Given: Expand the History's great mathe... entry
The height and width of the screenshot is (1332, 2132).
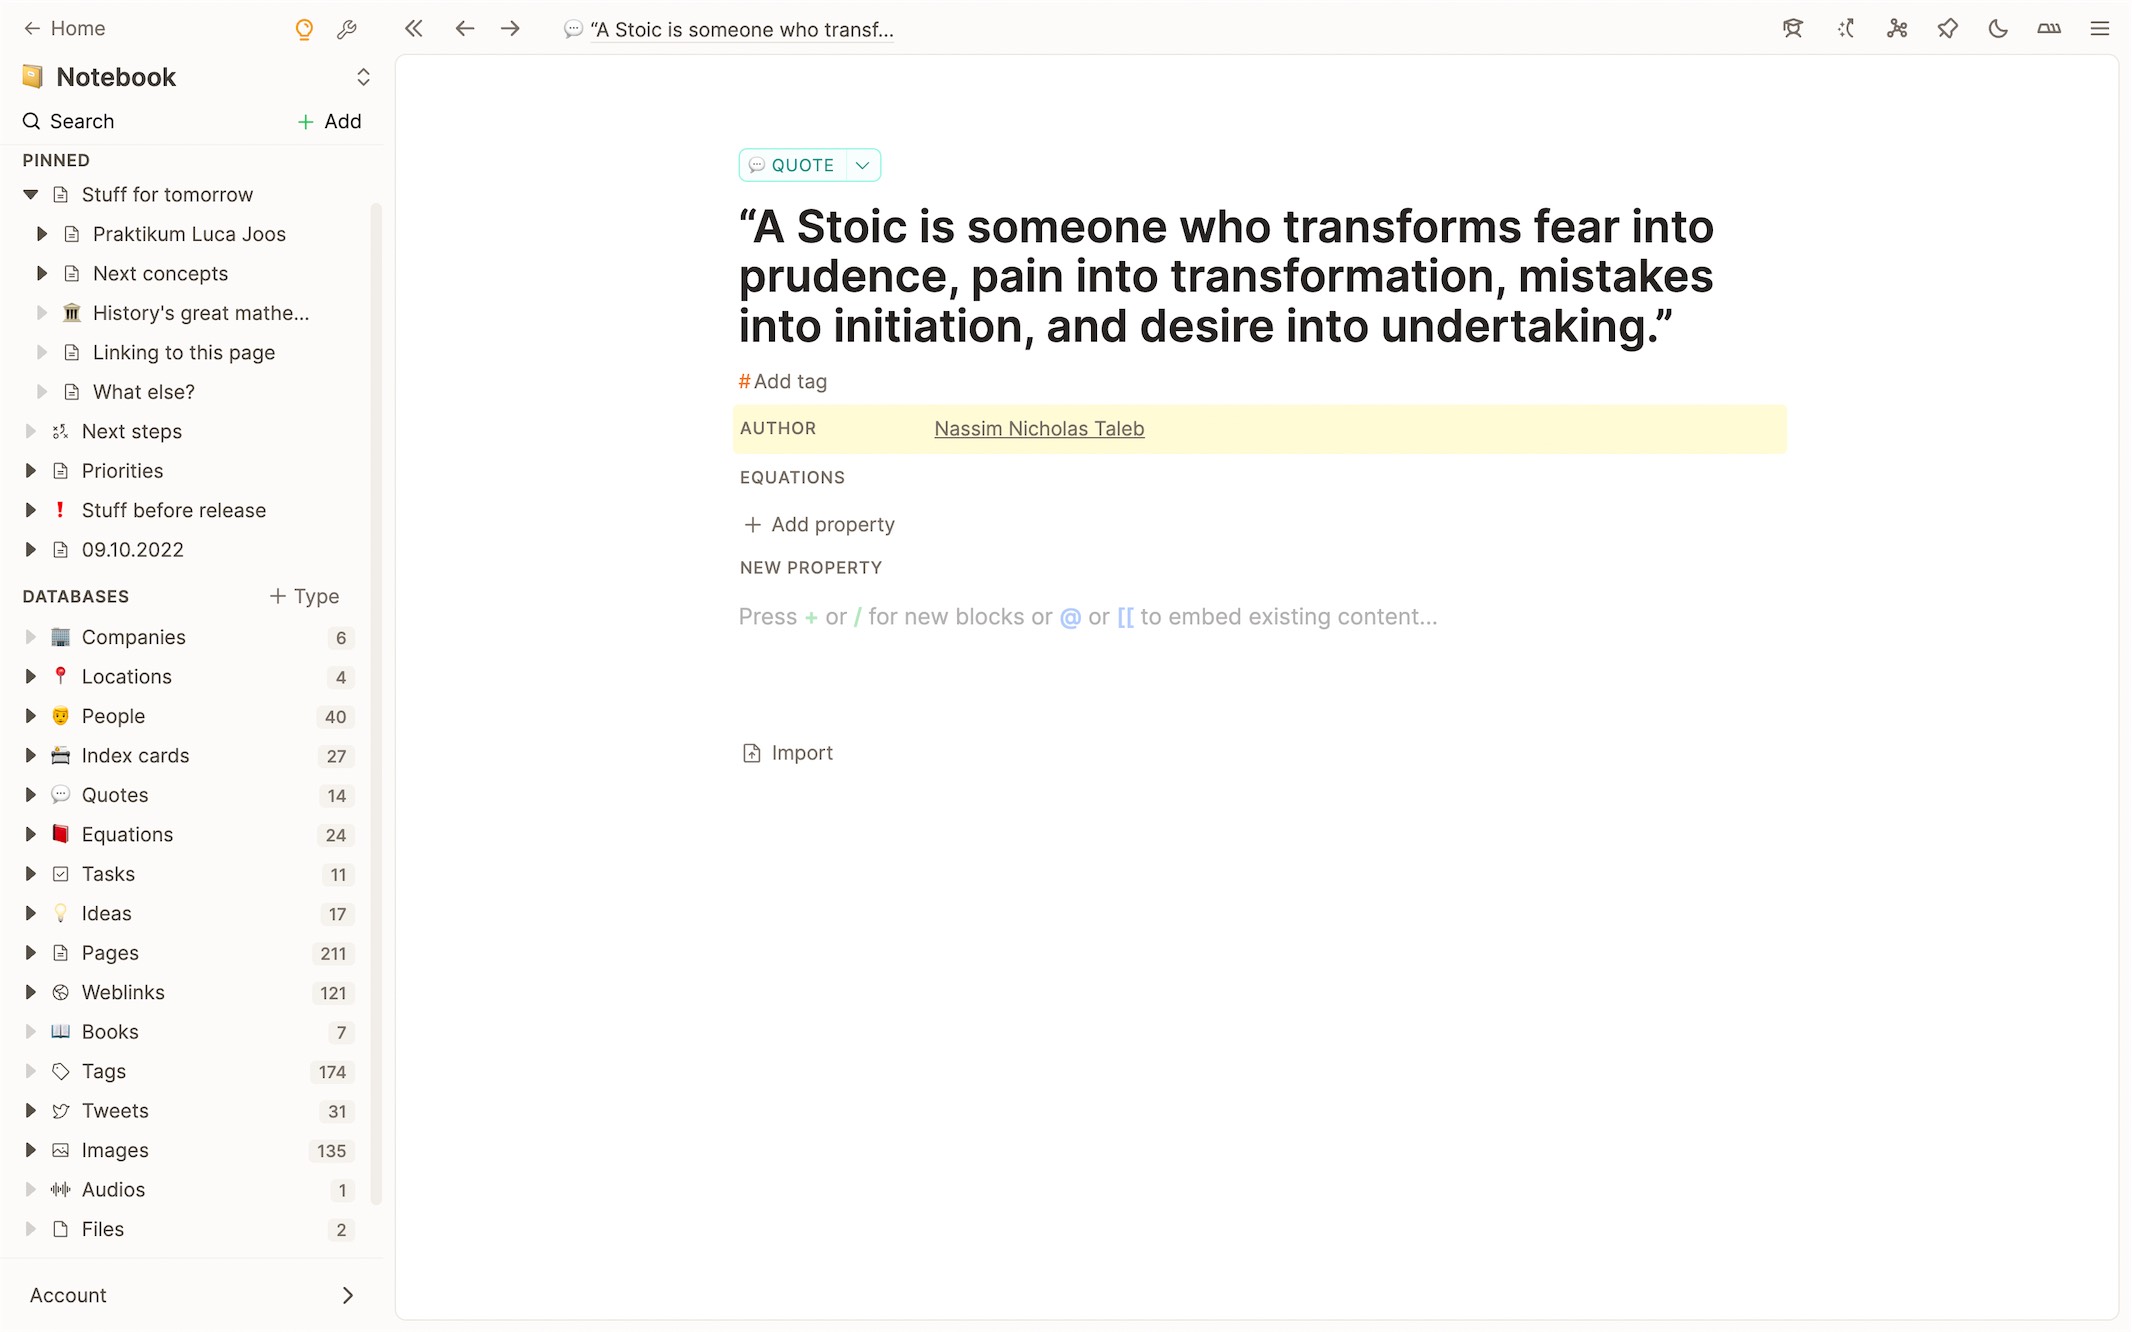Looking at the screenshot, I should [43, 313].
